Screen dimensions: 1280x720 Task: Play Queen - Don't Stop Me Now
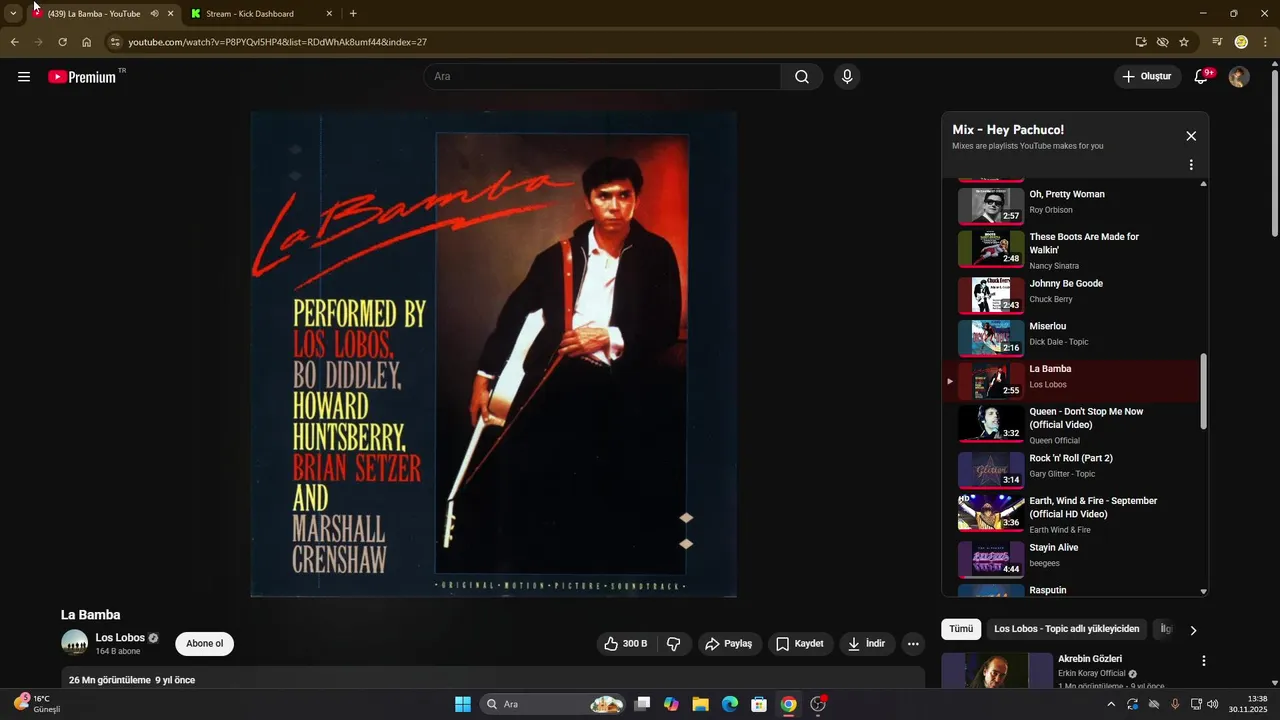click(x=1070, y=423)
